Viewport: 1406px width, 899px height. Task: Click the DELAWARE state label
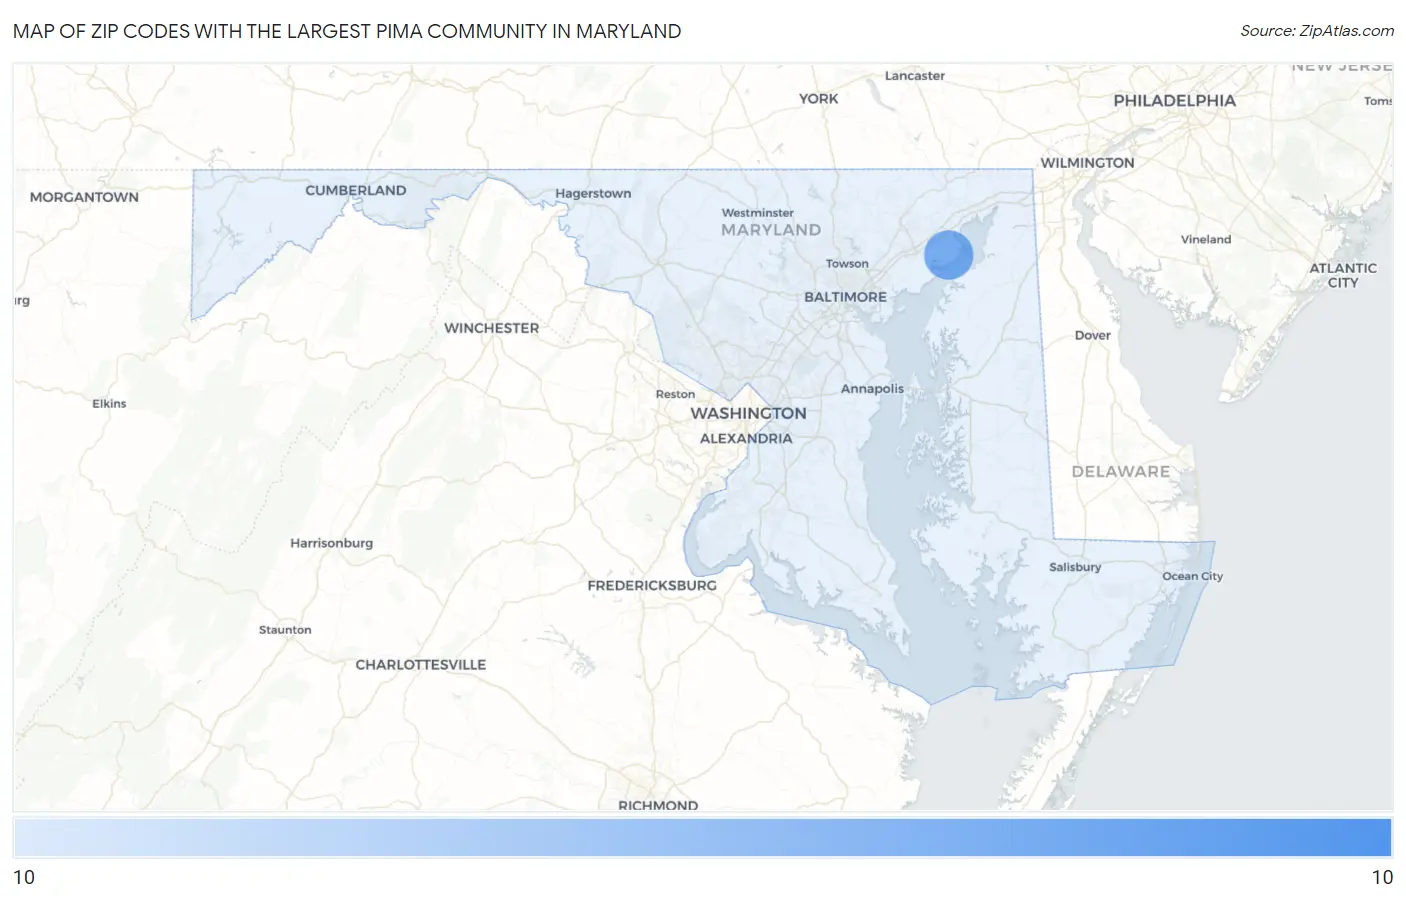pyautogui.click(x=1120, y=472)
